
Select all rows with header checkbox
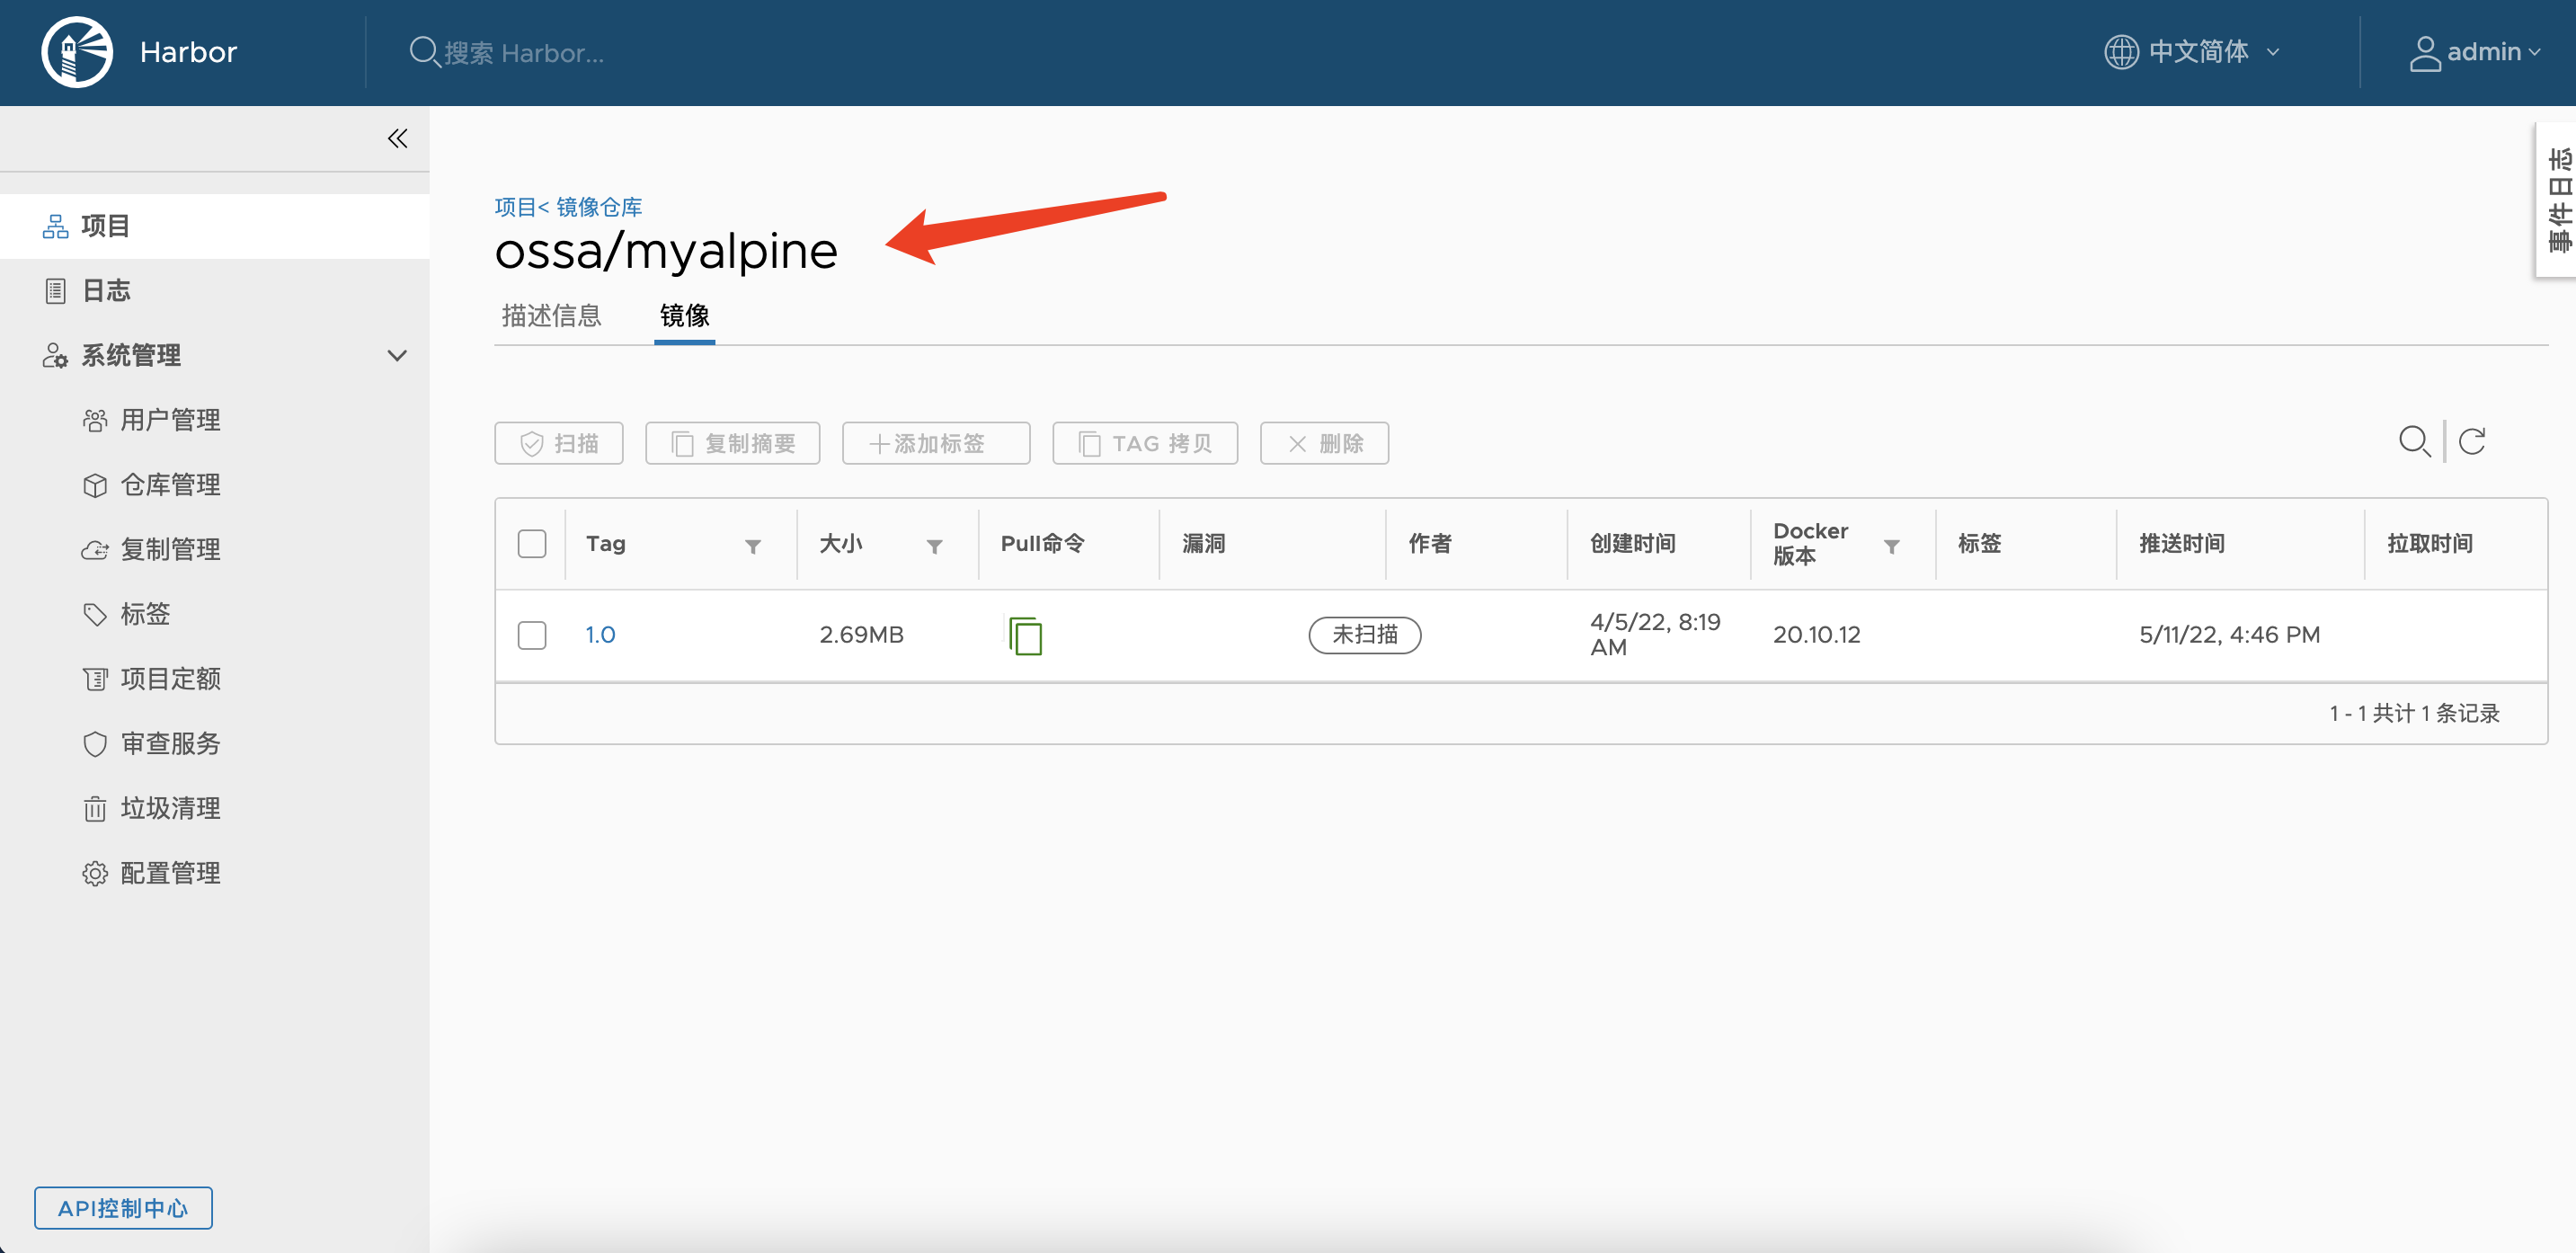tap(532, 544)
